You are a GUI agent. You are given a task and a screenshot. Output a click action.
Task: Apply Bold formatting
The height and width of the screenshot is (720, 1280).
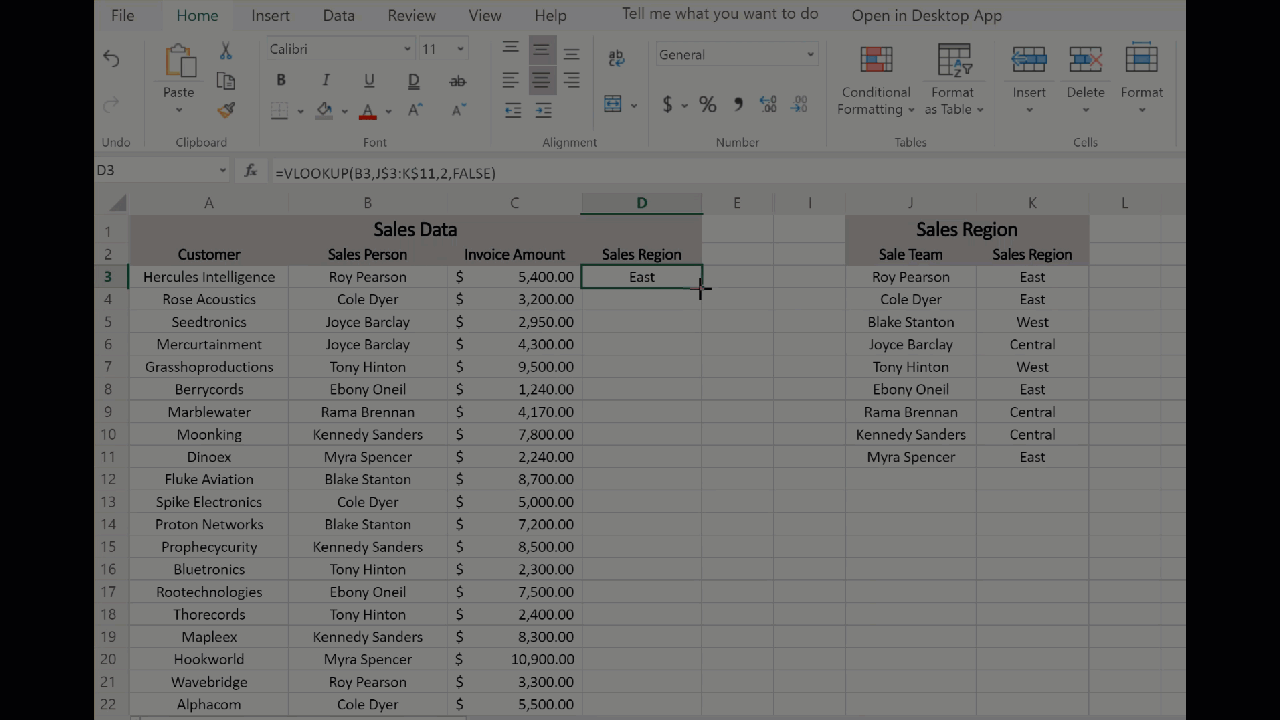pyautogui.click(x=281, y=80)
